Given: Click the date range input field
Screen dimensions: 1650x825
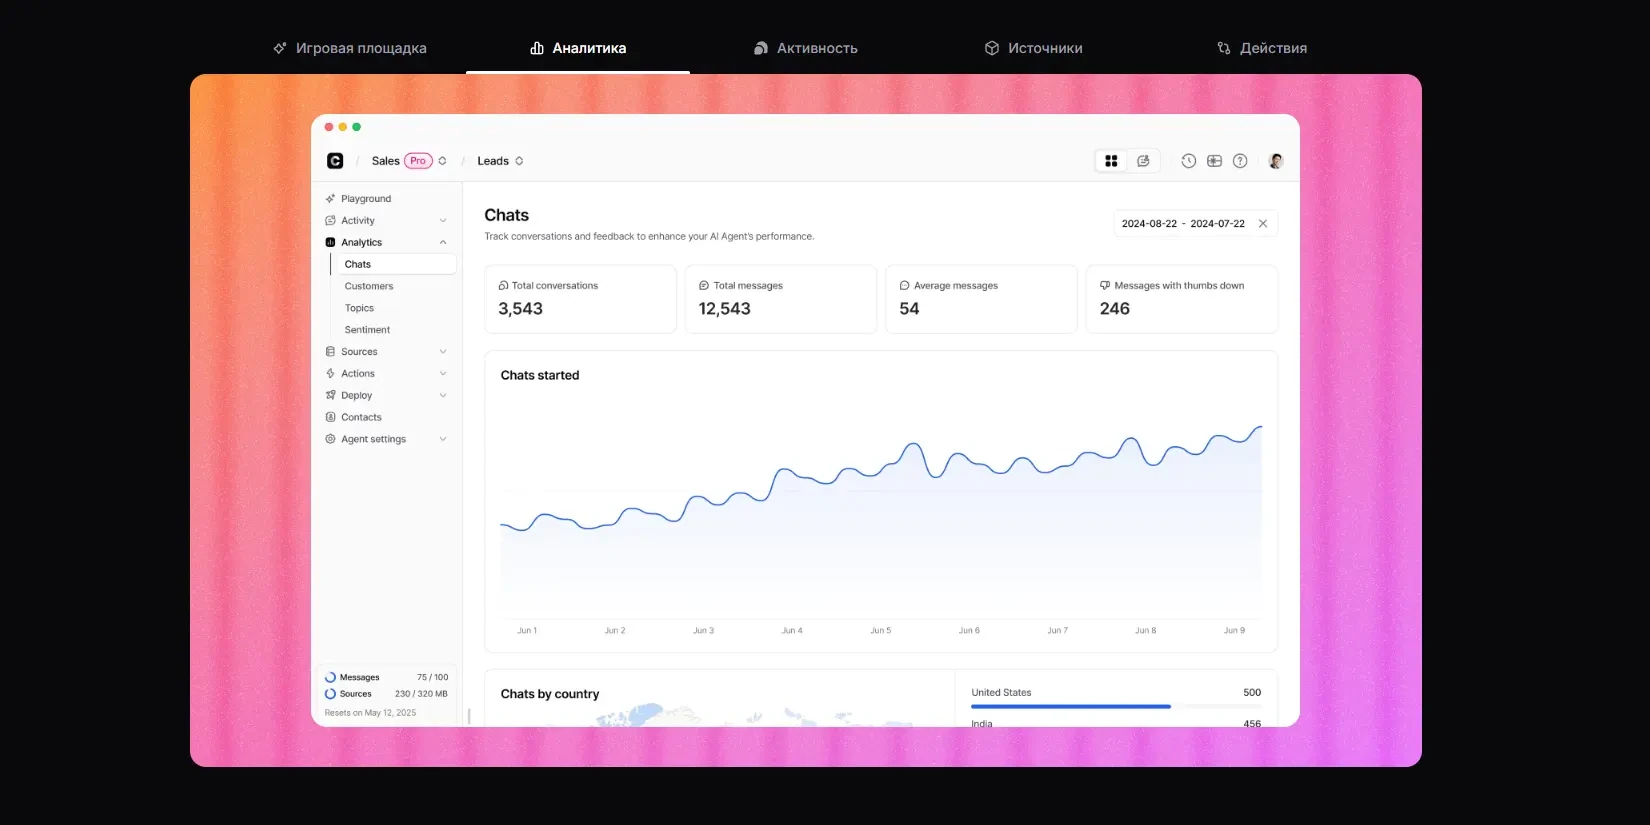Looking at the screenshot, I should pos(1183,224).
